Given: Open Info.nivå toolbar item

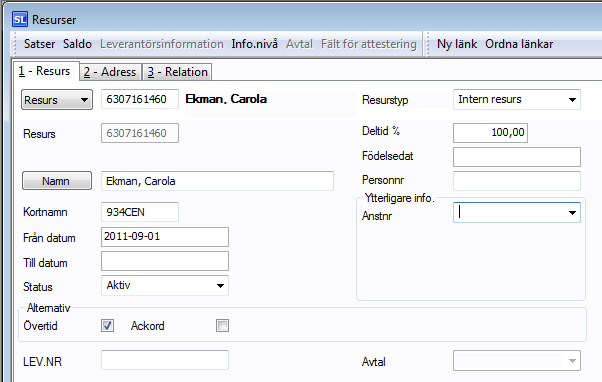Looking at the screenshot, I should pos(255,44).
